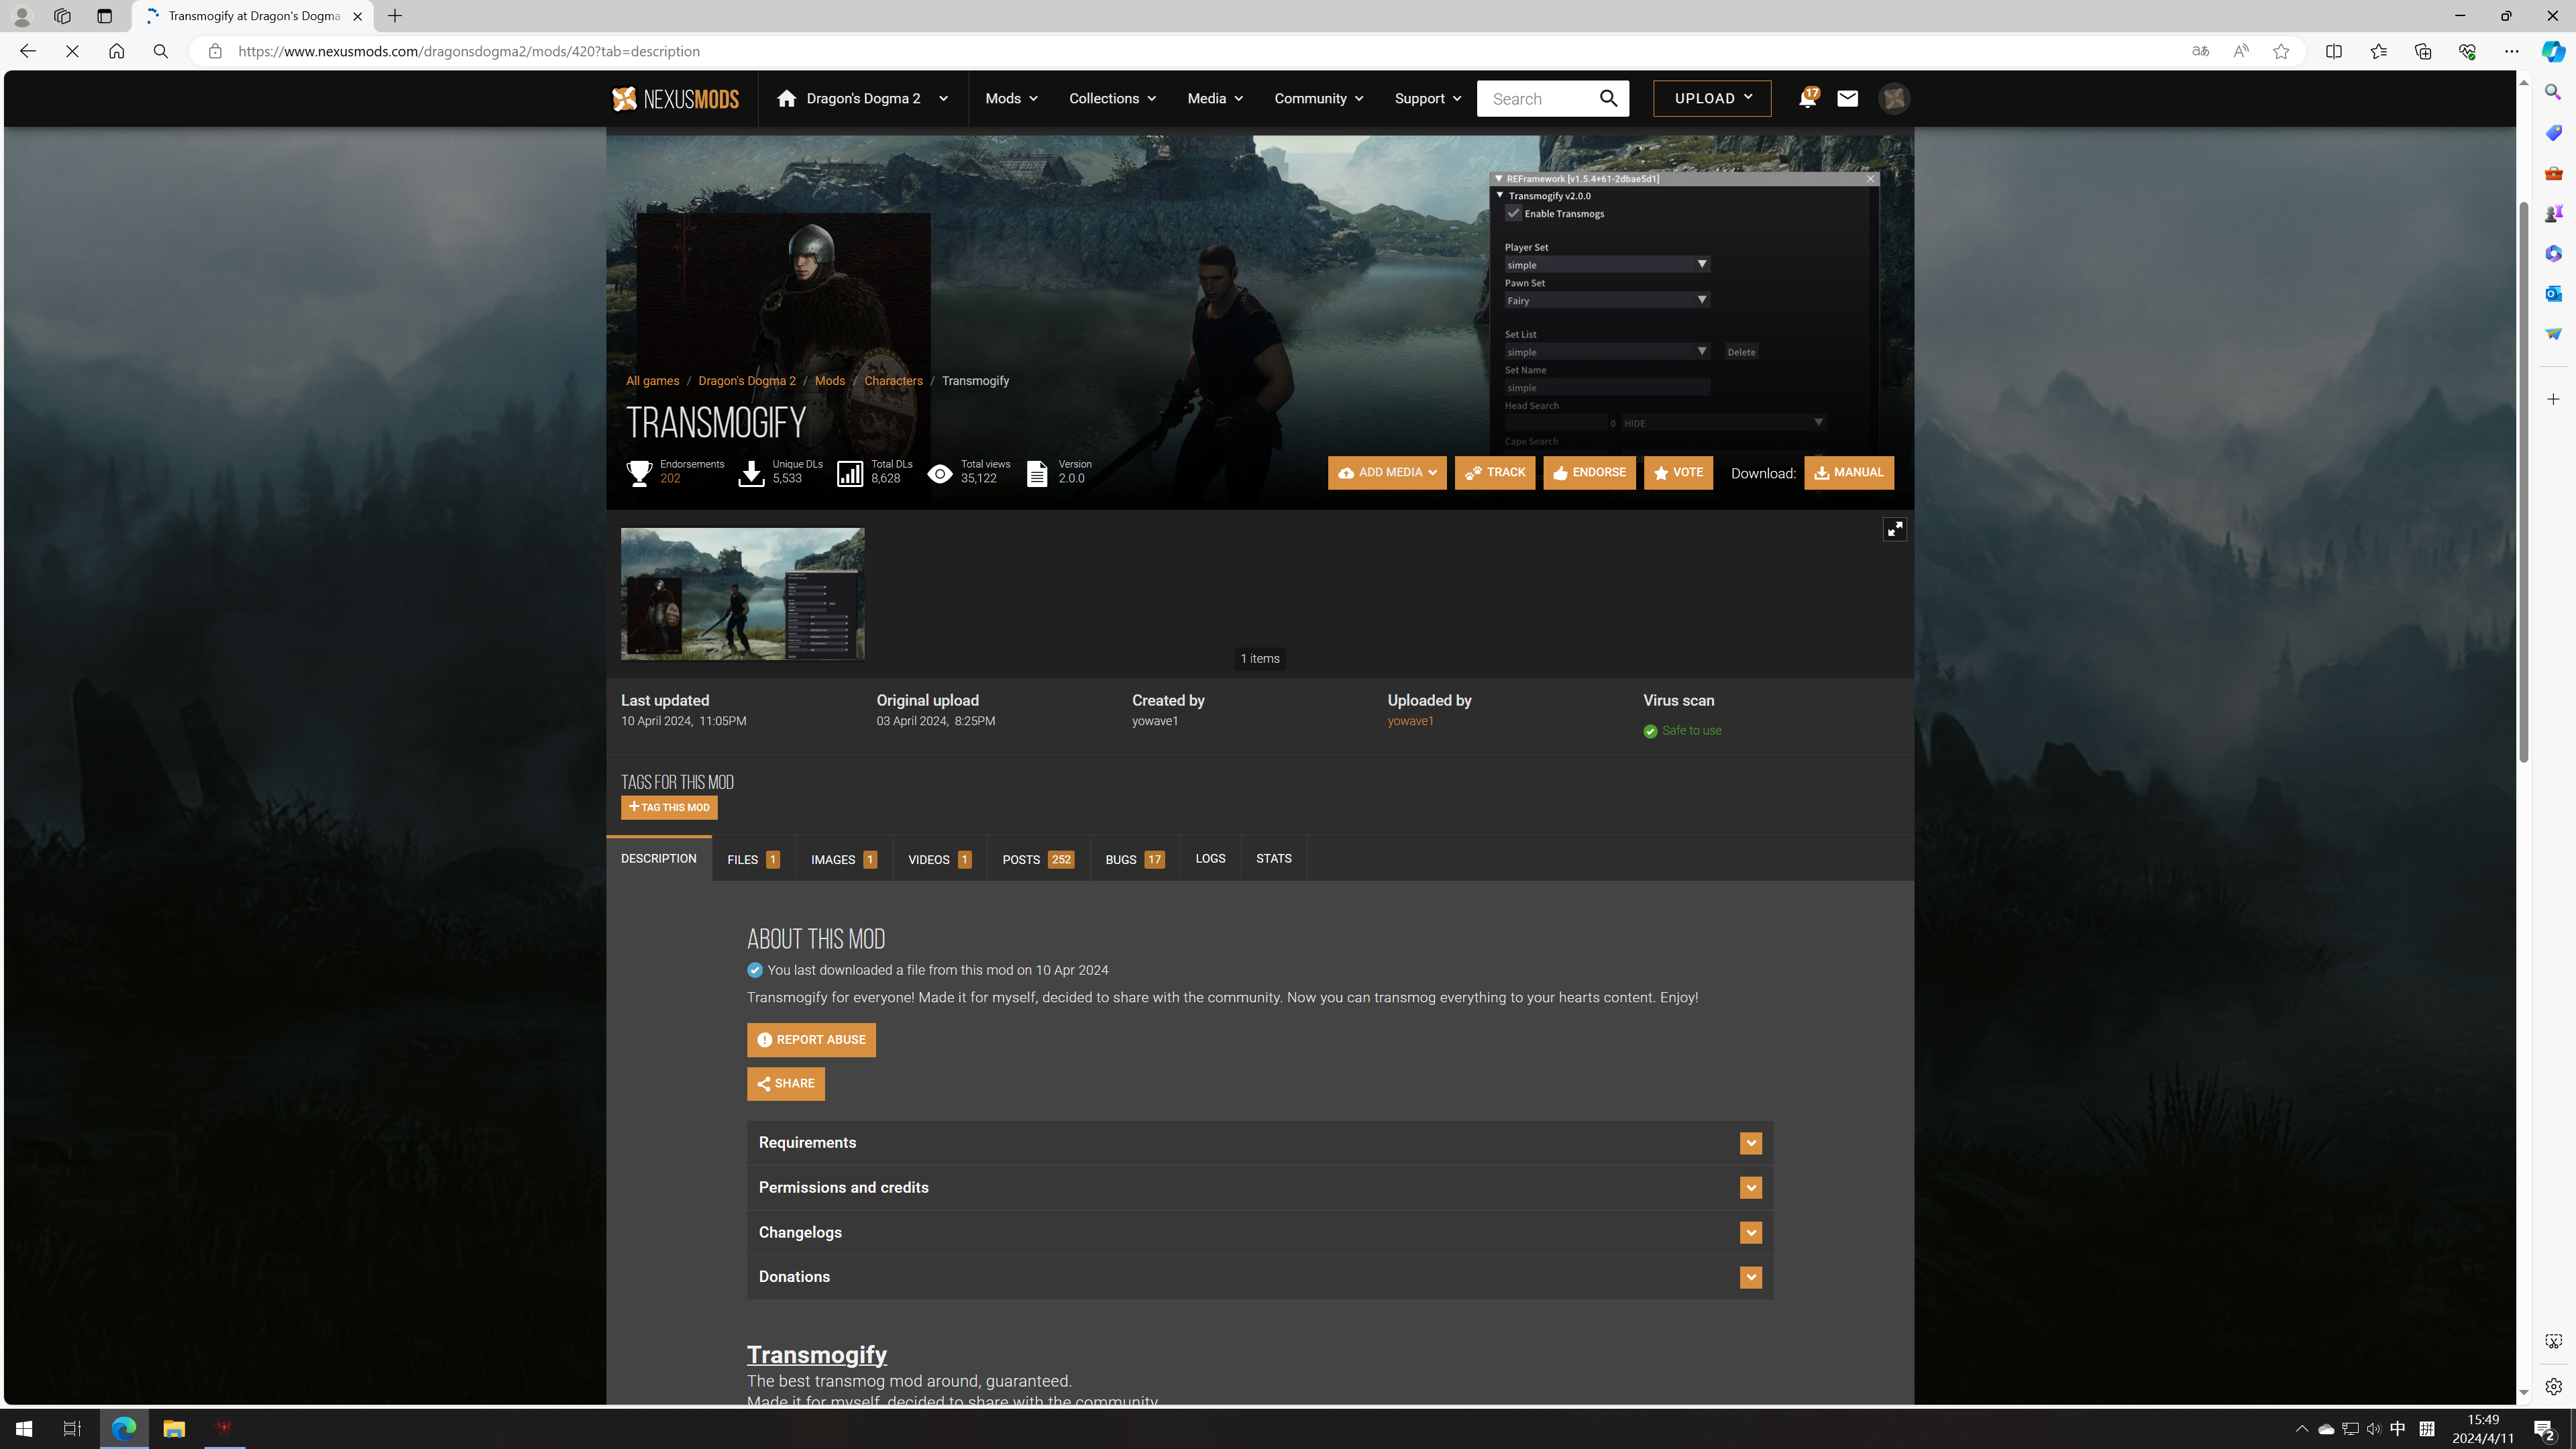The image size is (2576, 1449).
Task: Stop loading the page
Action: coord(72,51)
